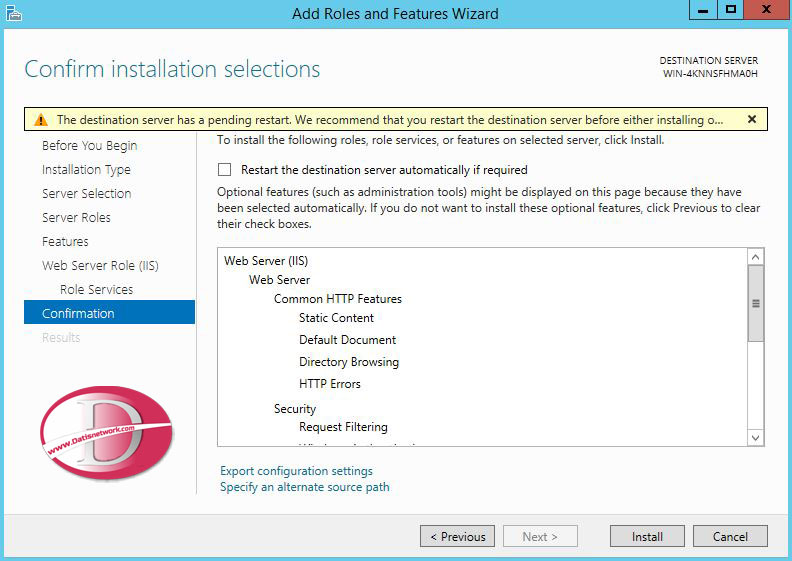Click scroll up arrow in selections list

pyautogui.click(x=756, y=257)
